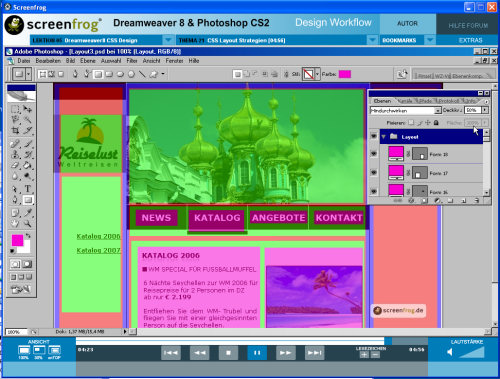This screenshot has height=379, width=500.
Task: Switch to Quick Mask mode
Action: [28, 264]
